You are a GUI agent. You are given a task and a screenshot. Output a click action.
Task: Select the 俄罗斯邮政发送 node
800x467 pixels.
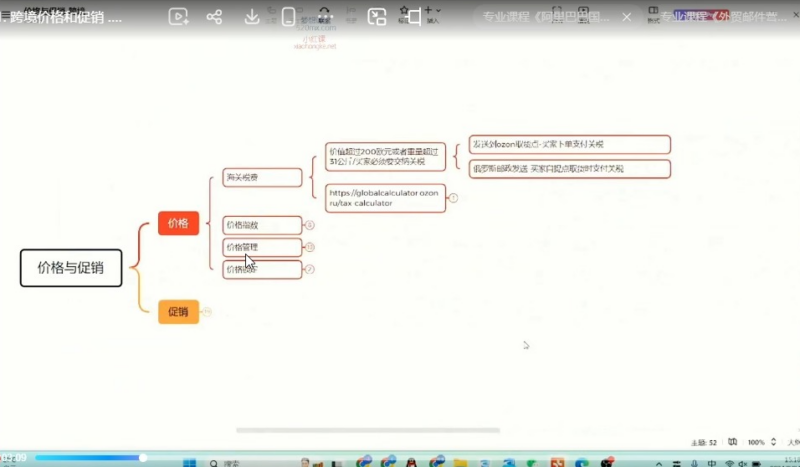tap(569, 169)
